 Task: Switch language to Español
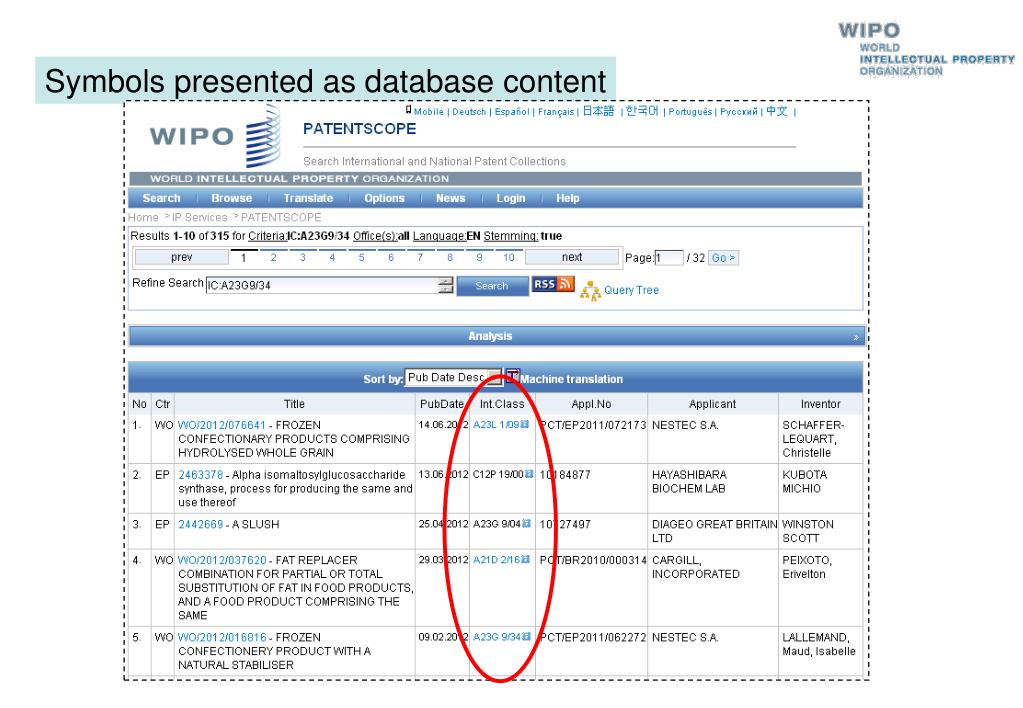512,112
